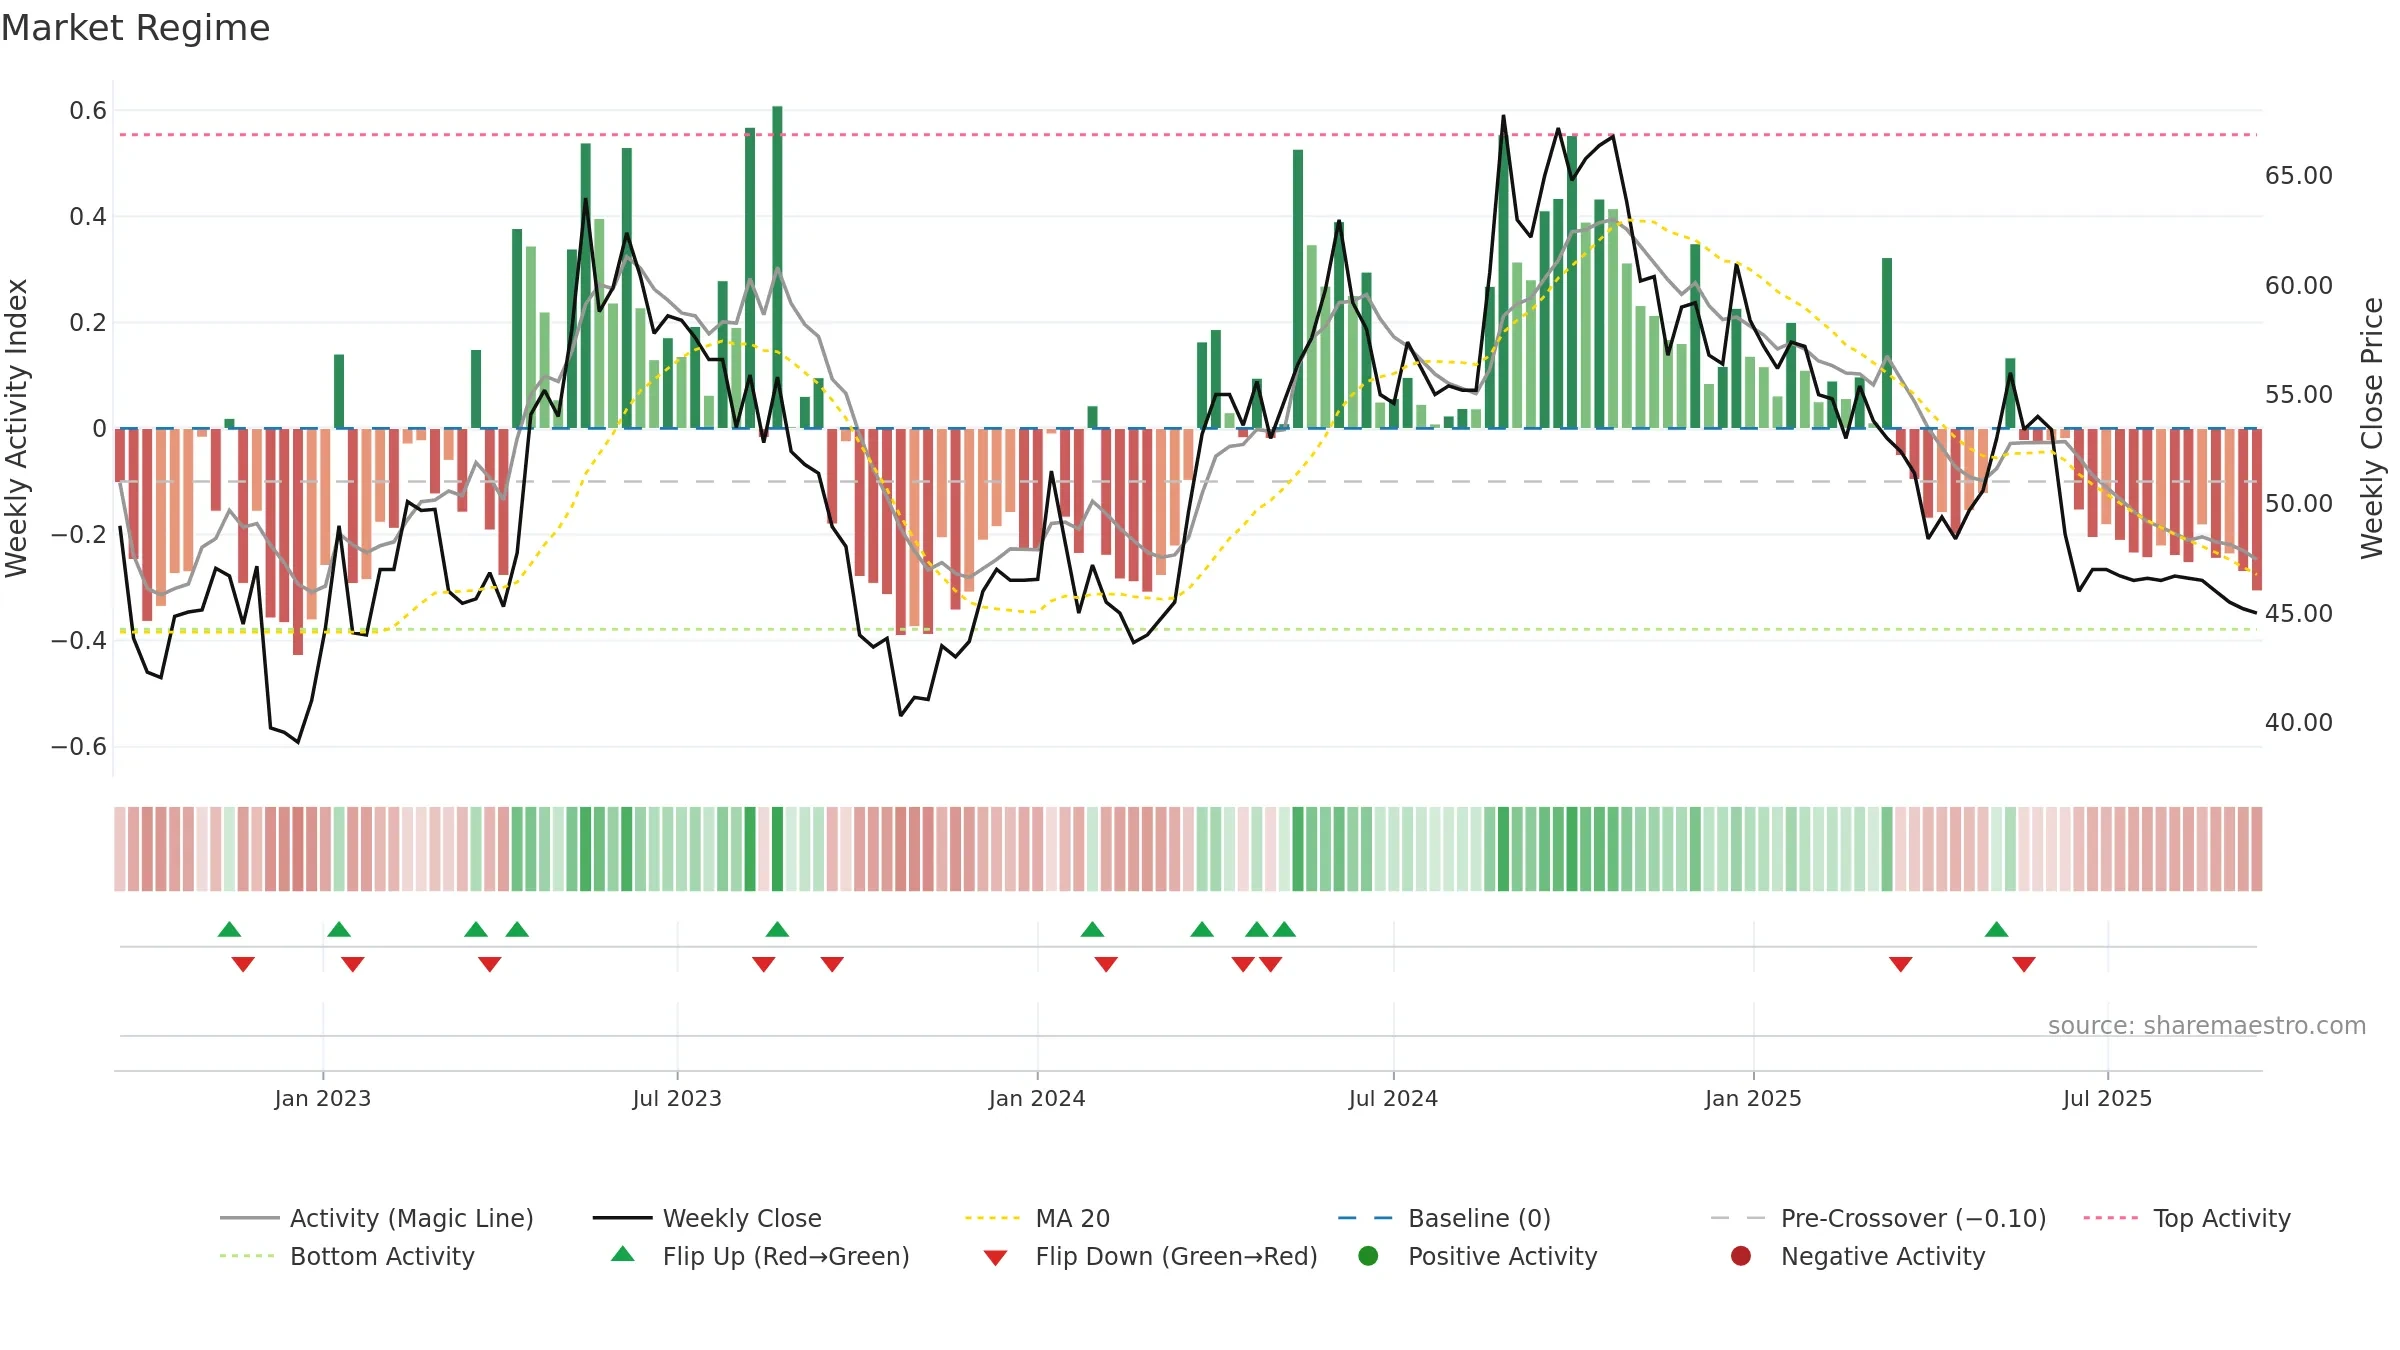
Task: Toggle the Top Activity legend entry
Action: click(2187, 1218)
